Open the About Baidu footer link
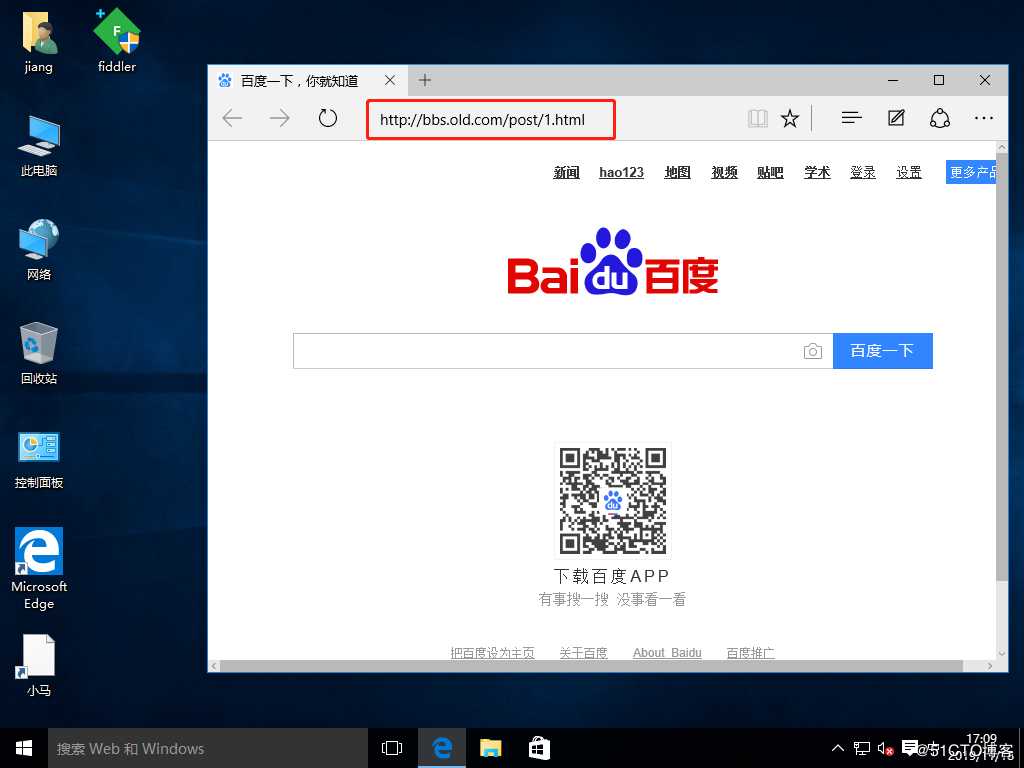 pyautogui.click(x=667, y=652)
